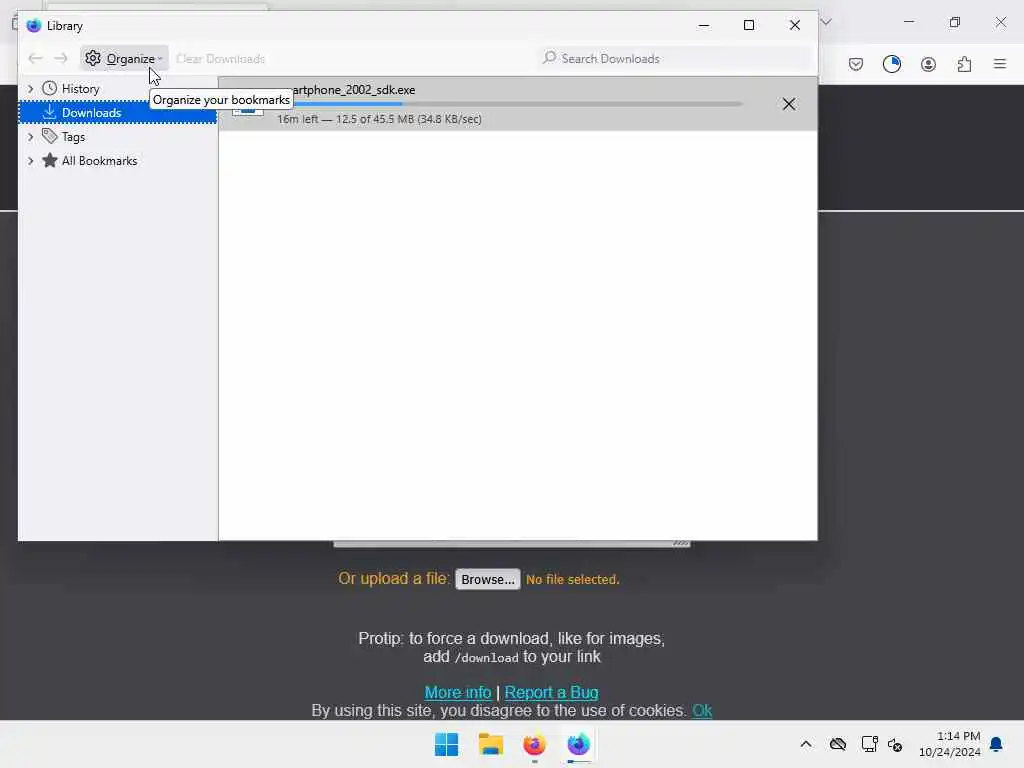The image size is (1024, 768).
Task: Click the Downloads arrow icon in sidebar
Action: click(50, 112)
